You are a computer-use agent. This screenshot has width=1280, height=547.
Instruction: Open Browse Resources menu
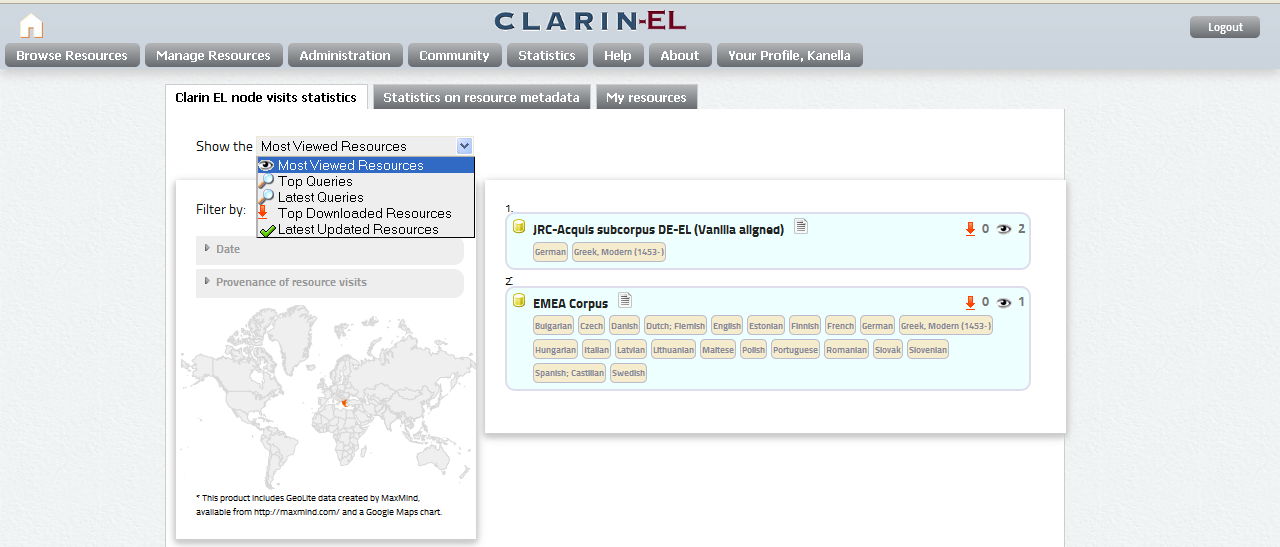[72, 55]
